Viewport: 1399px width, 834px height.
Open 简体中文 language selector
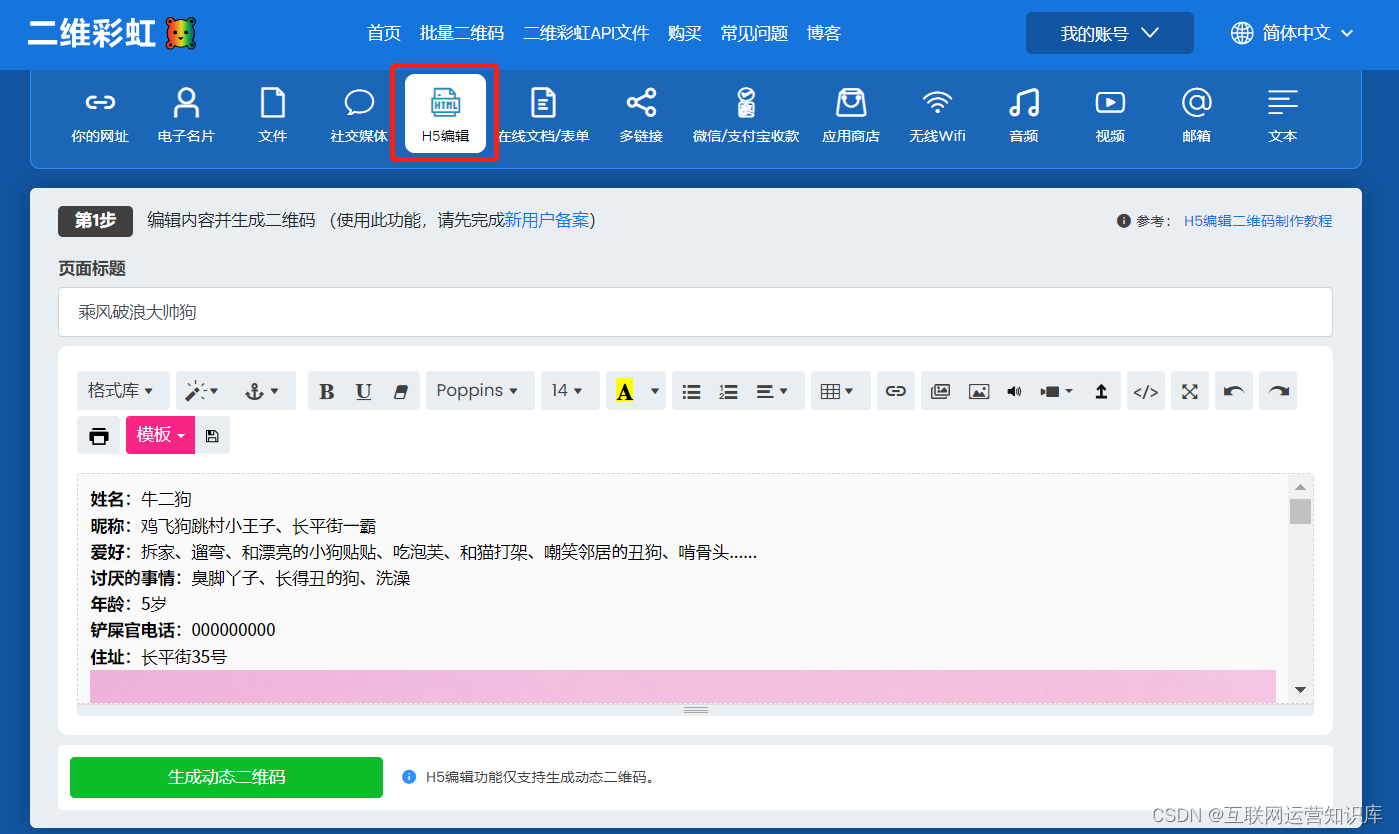(1292, 33)
